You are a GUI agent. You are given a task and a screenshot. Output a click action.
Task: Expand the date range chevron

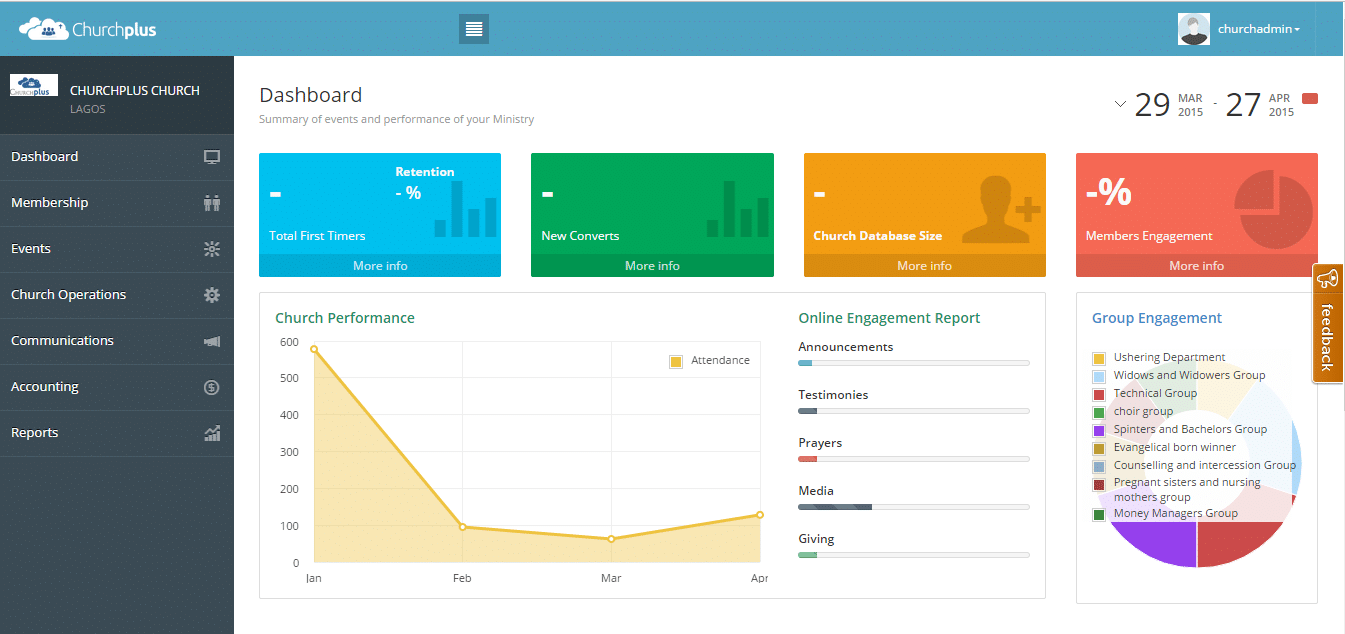1120,103
